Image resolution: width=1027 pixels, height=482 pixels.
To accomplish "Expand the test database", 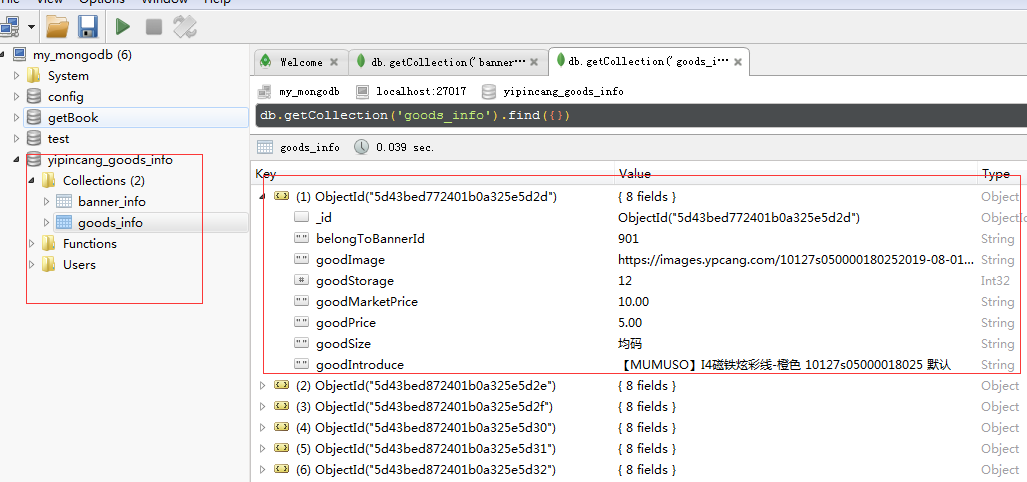I will pyautogui.click(x=17, y=139).
